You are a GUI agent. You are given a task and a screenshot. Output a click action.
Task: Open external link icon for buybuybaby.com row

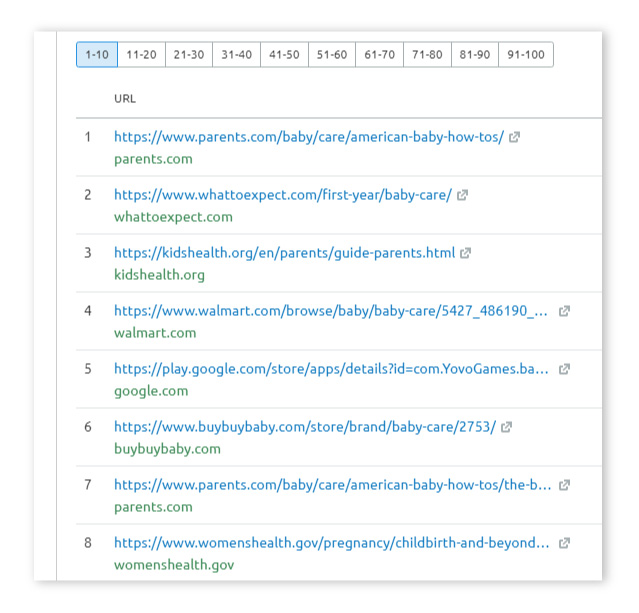click(x=506, y=427)
